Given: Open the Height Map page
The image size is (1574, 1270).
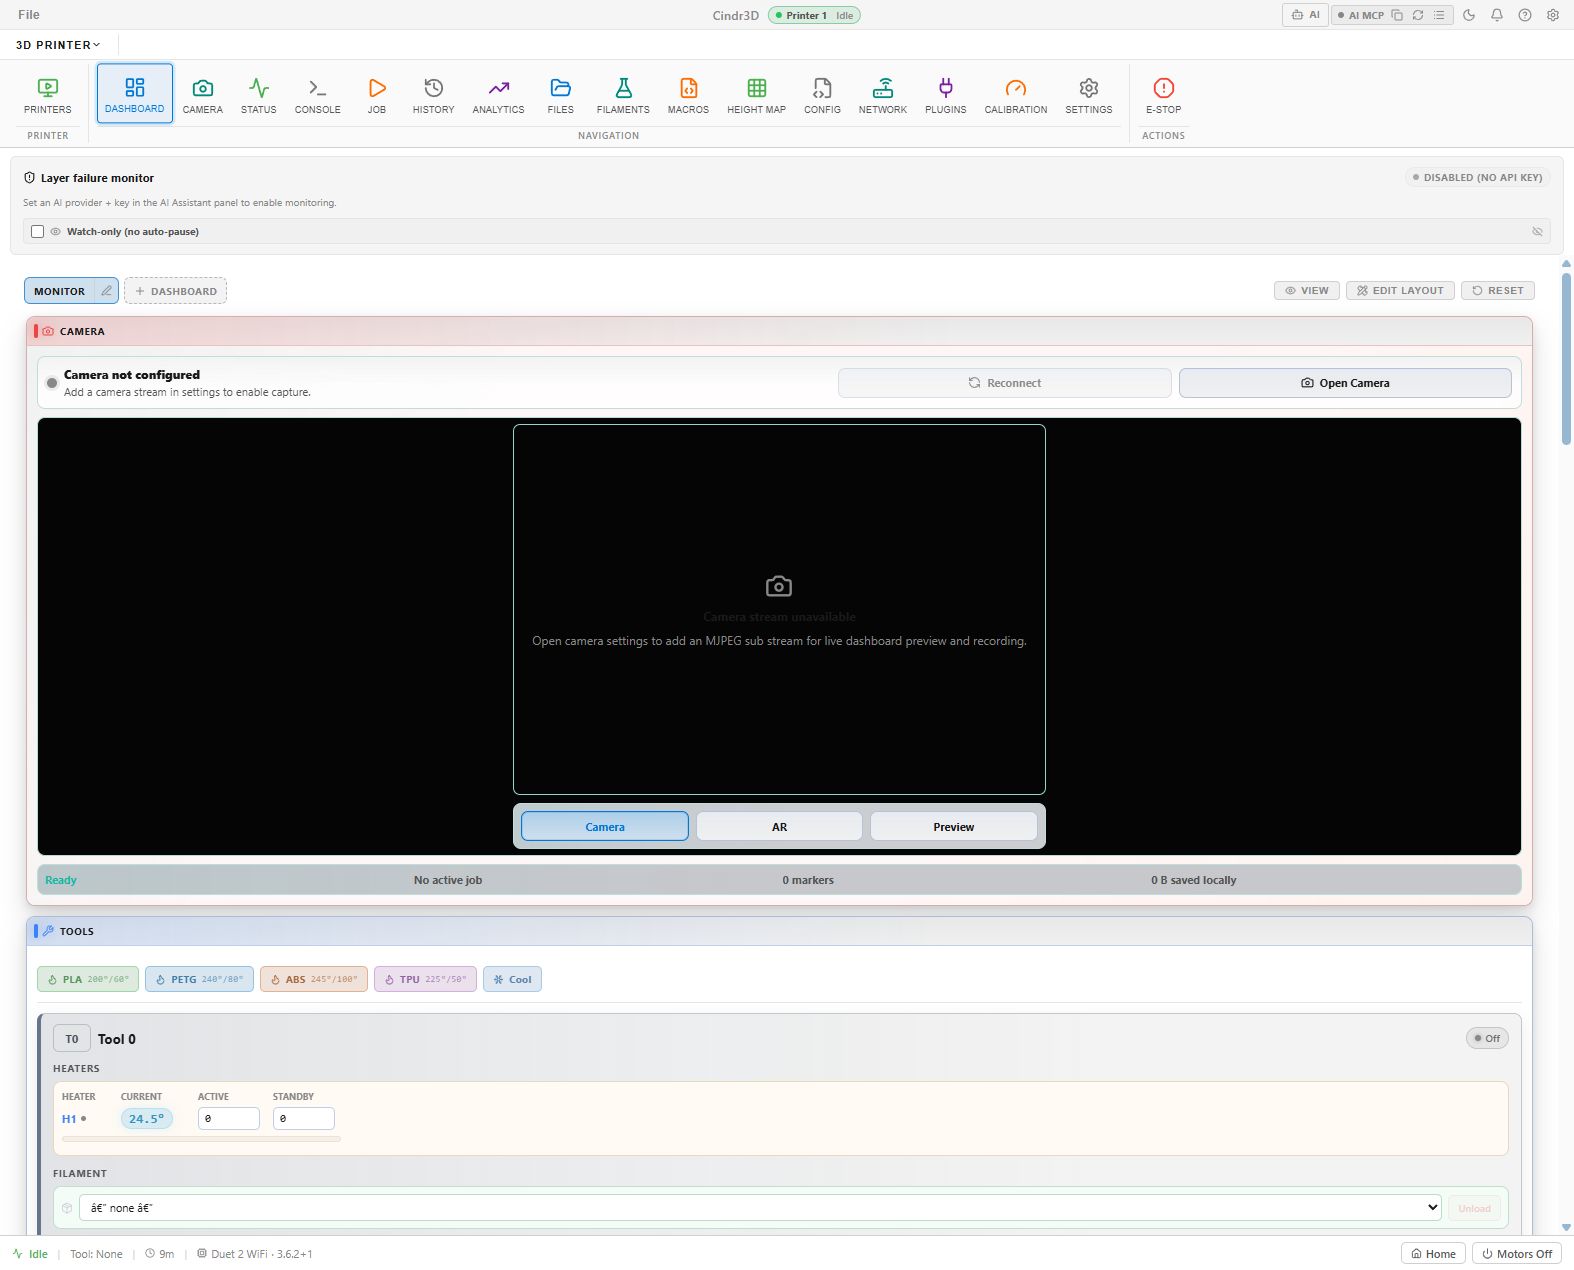Looking at the screenshot, I should click(757, 94).
